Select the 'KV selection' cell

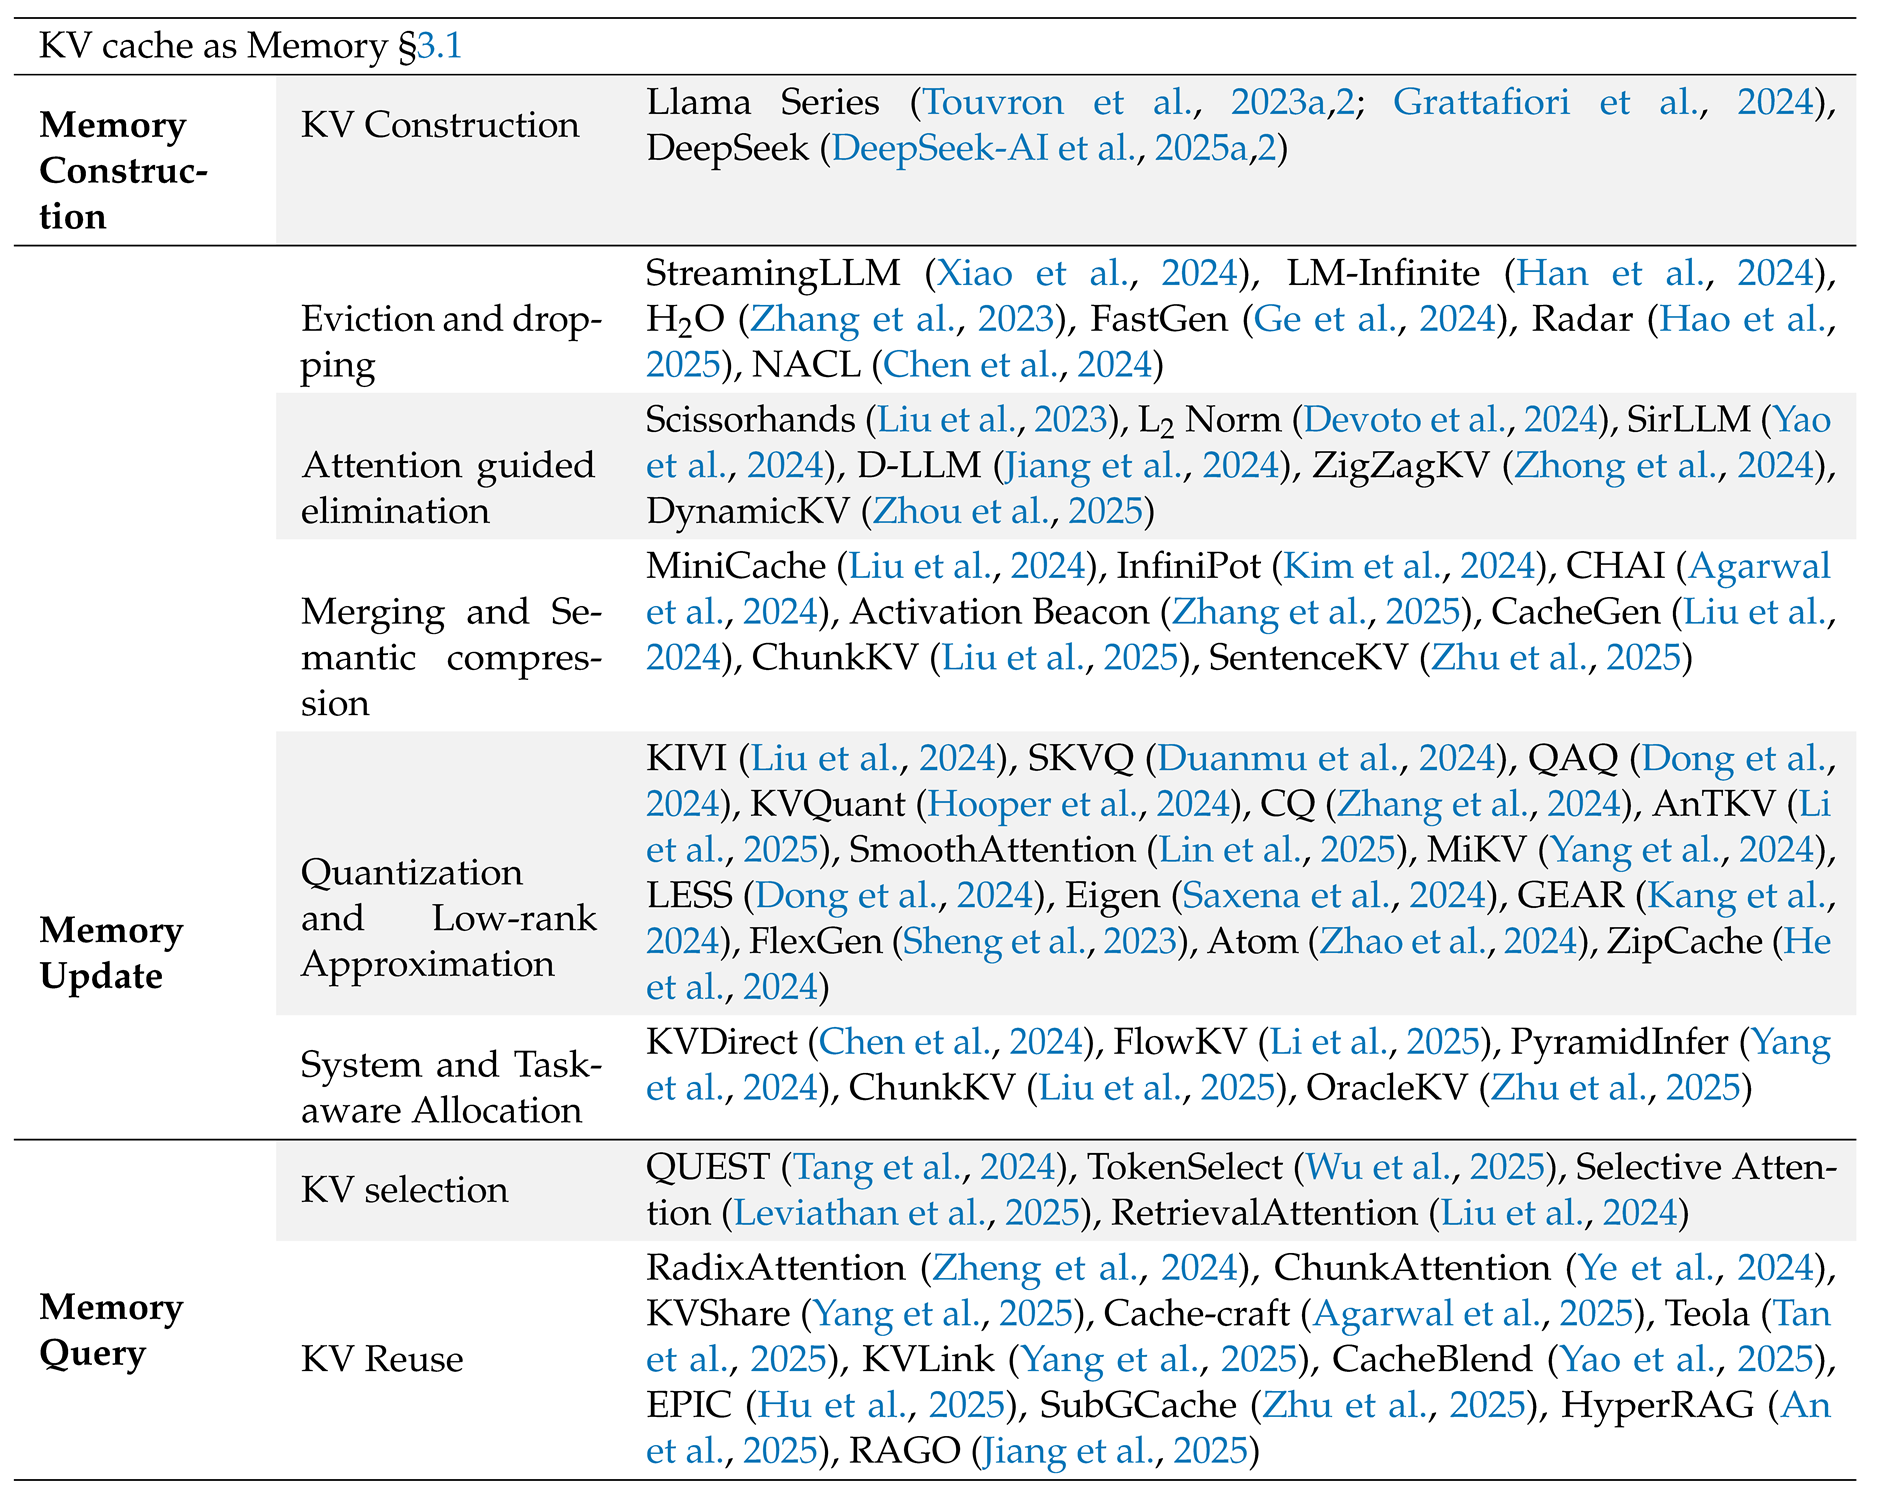coord(404,1189)
